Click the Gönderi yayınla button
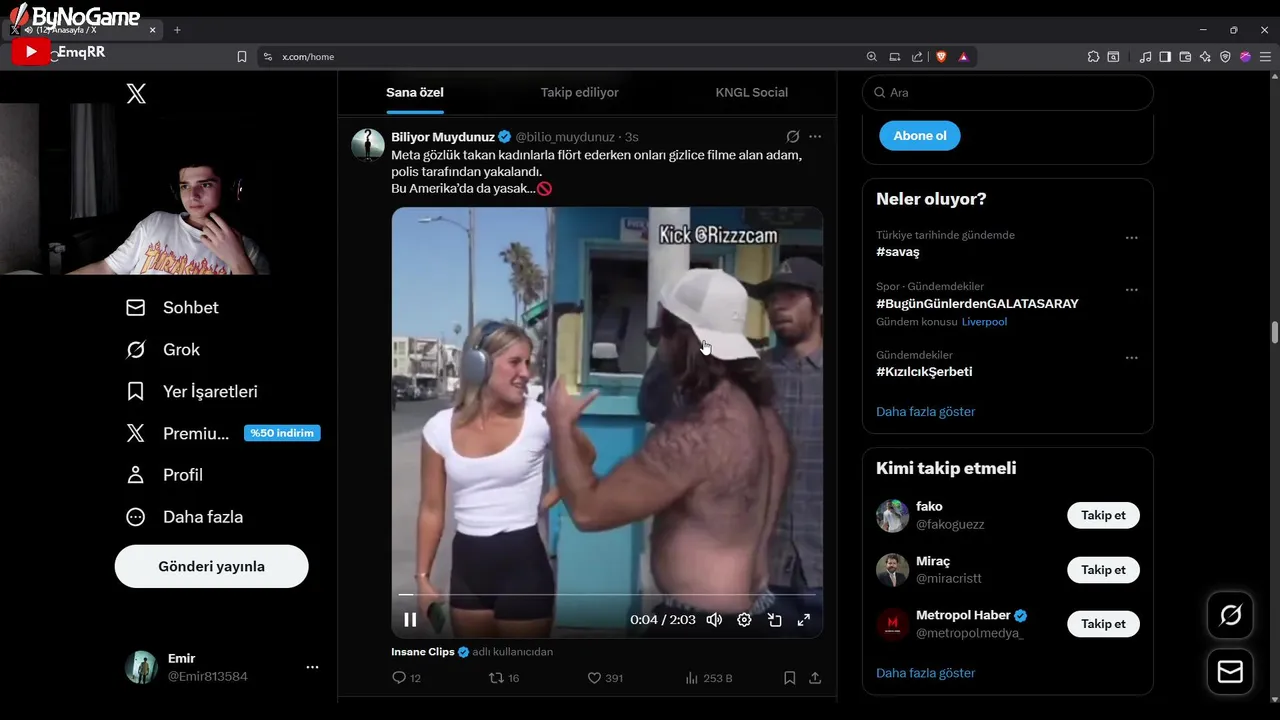 click(x=212, y=566)
